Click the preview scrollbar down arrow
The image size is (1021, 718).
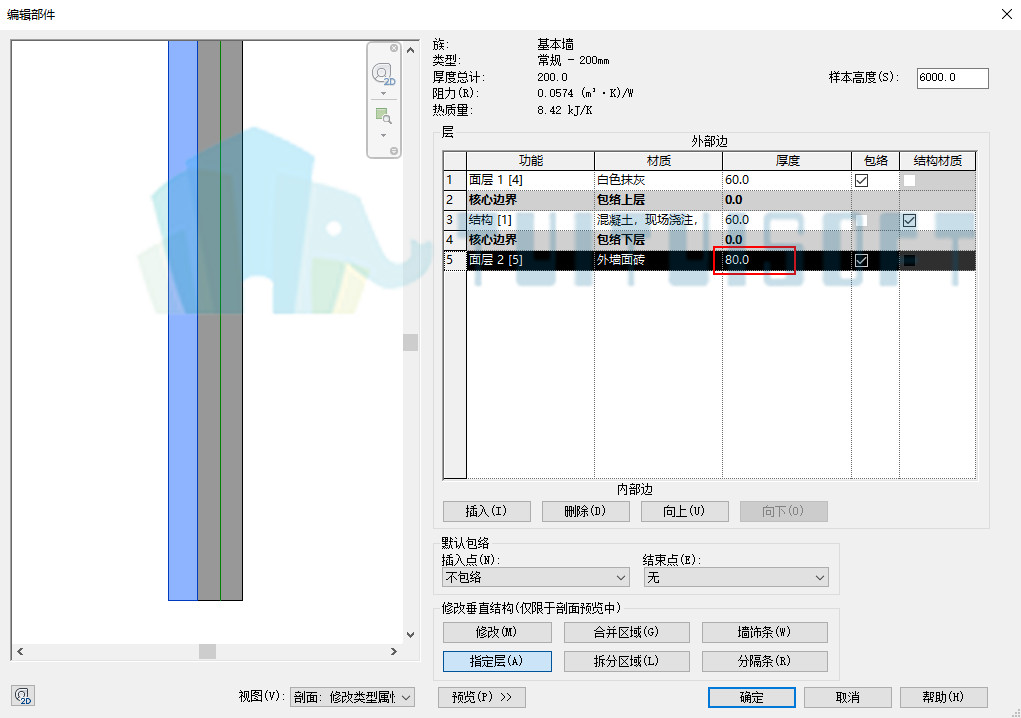pos(410,635)
